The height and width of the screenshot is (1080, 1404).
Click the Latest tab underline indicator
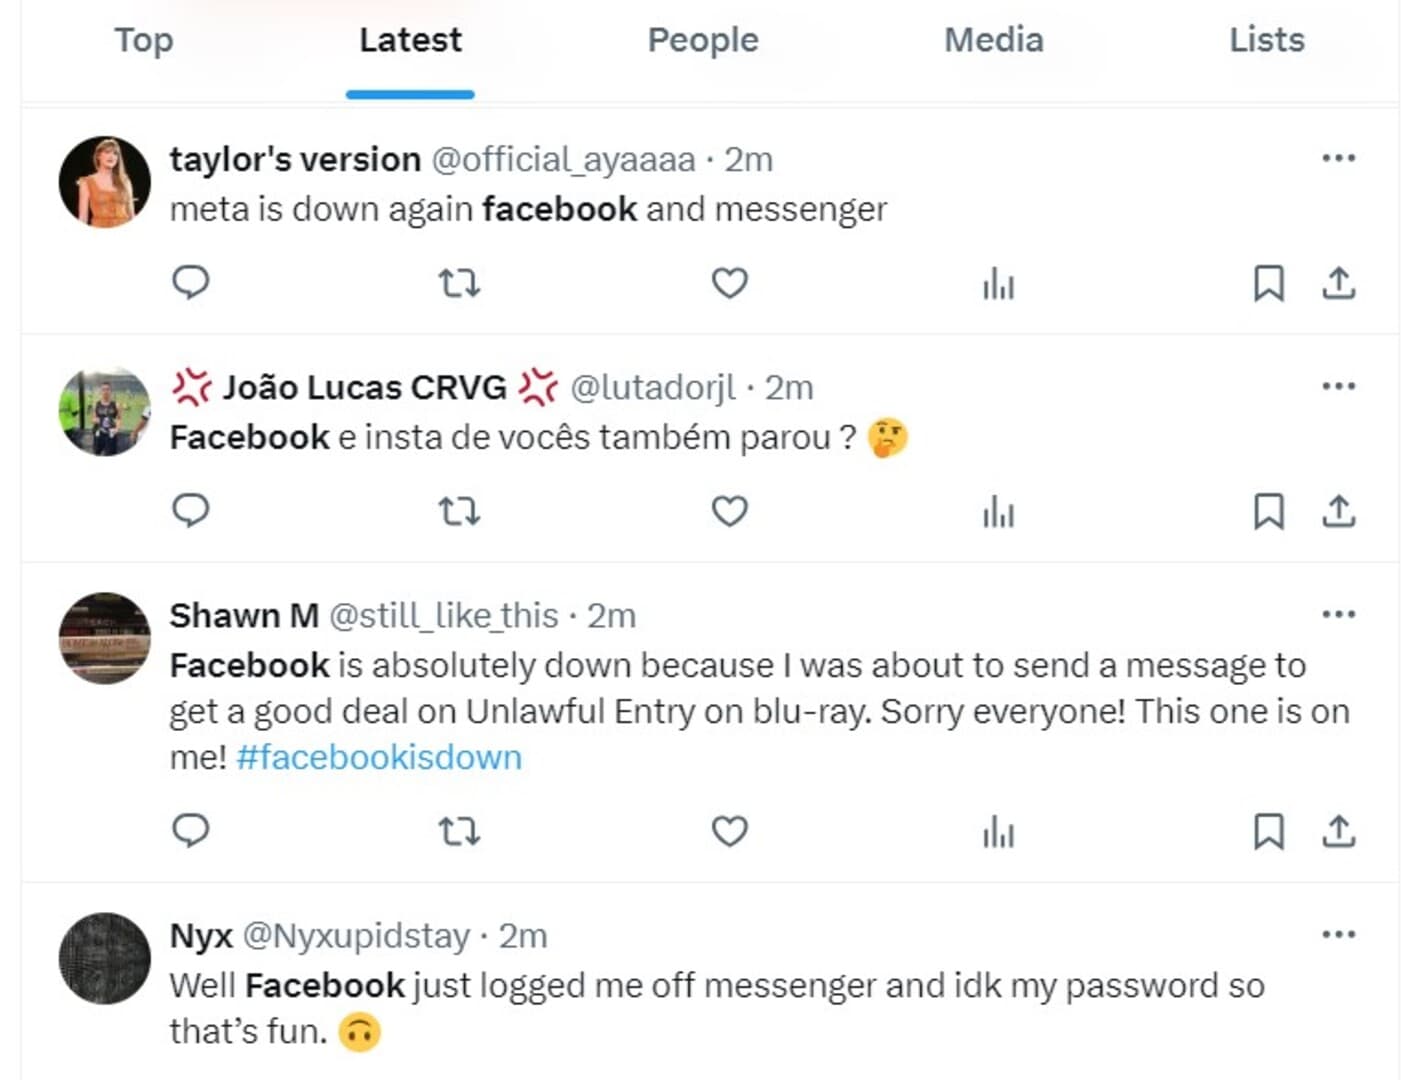tap(409, 92)
